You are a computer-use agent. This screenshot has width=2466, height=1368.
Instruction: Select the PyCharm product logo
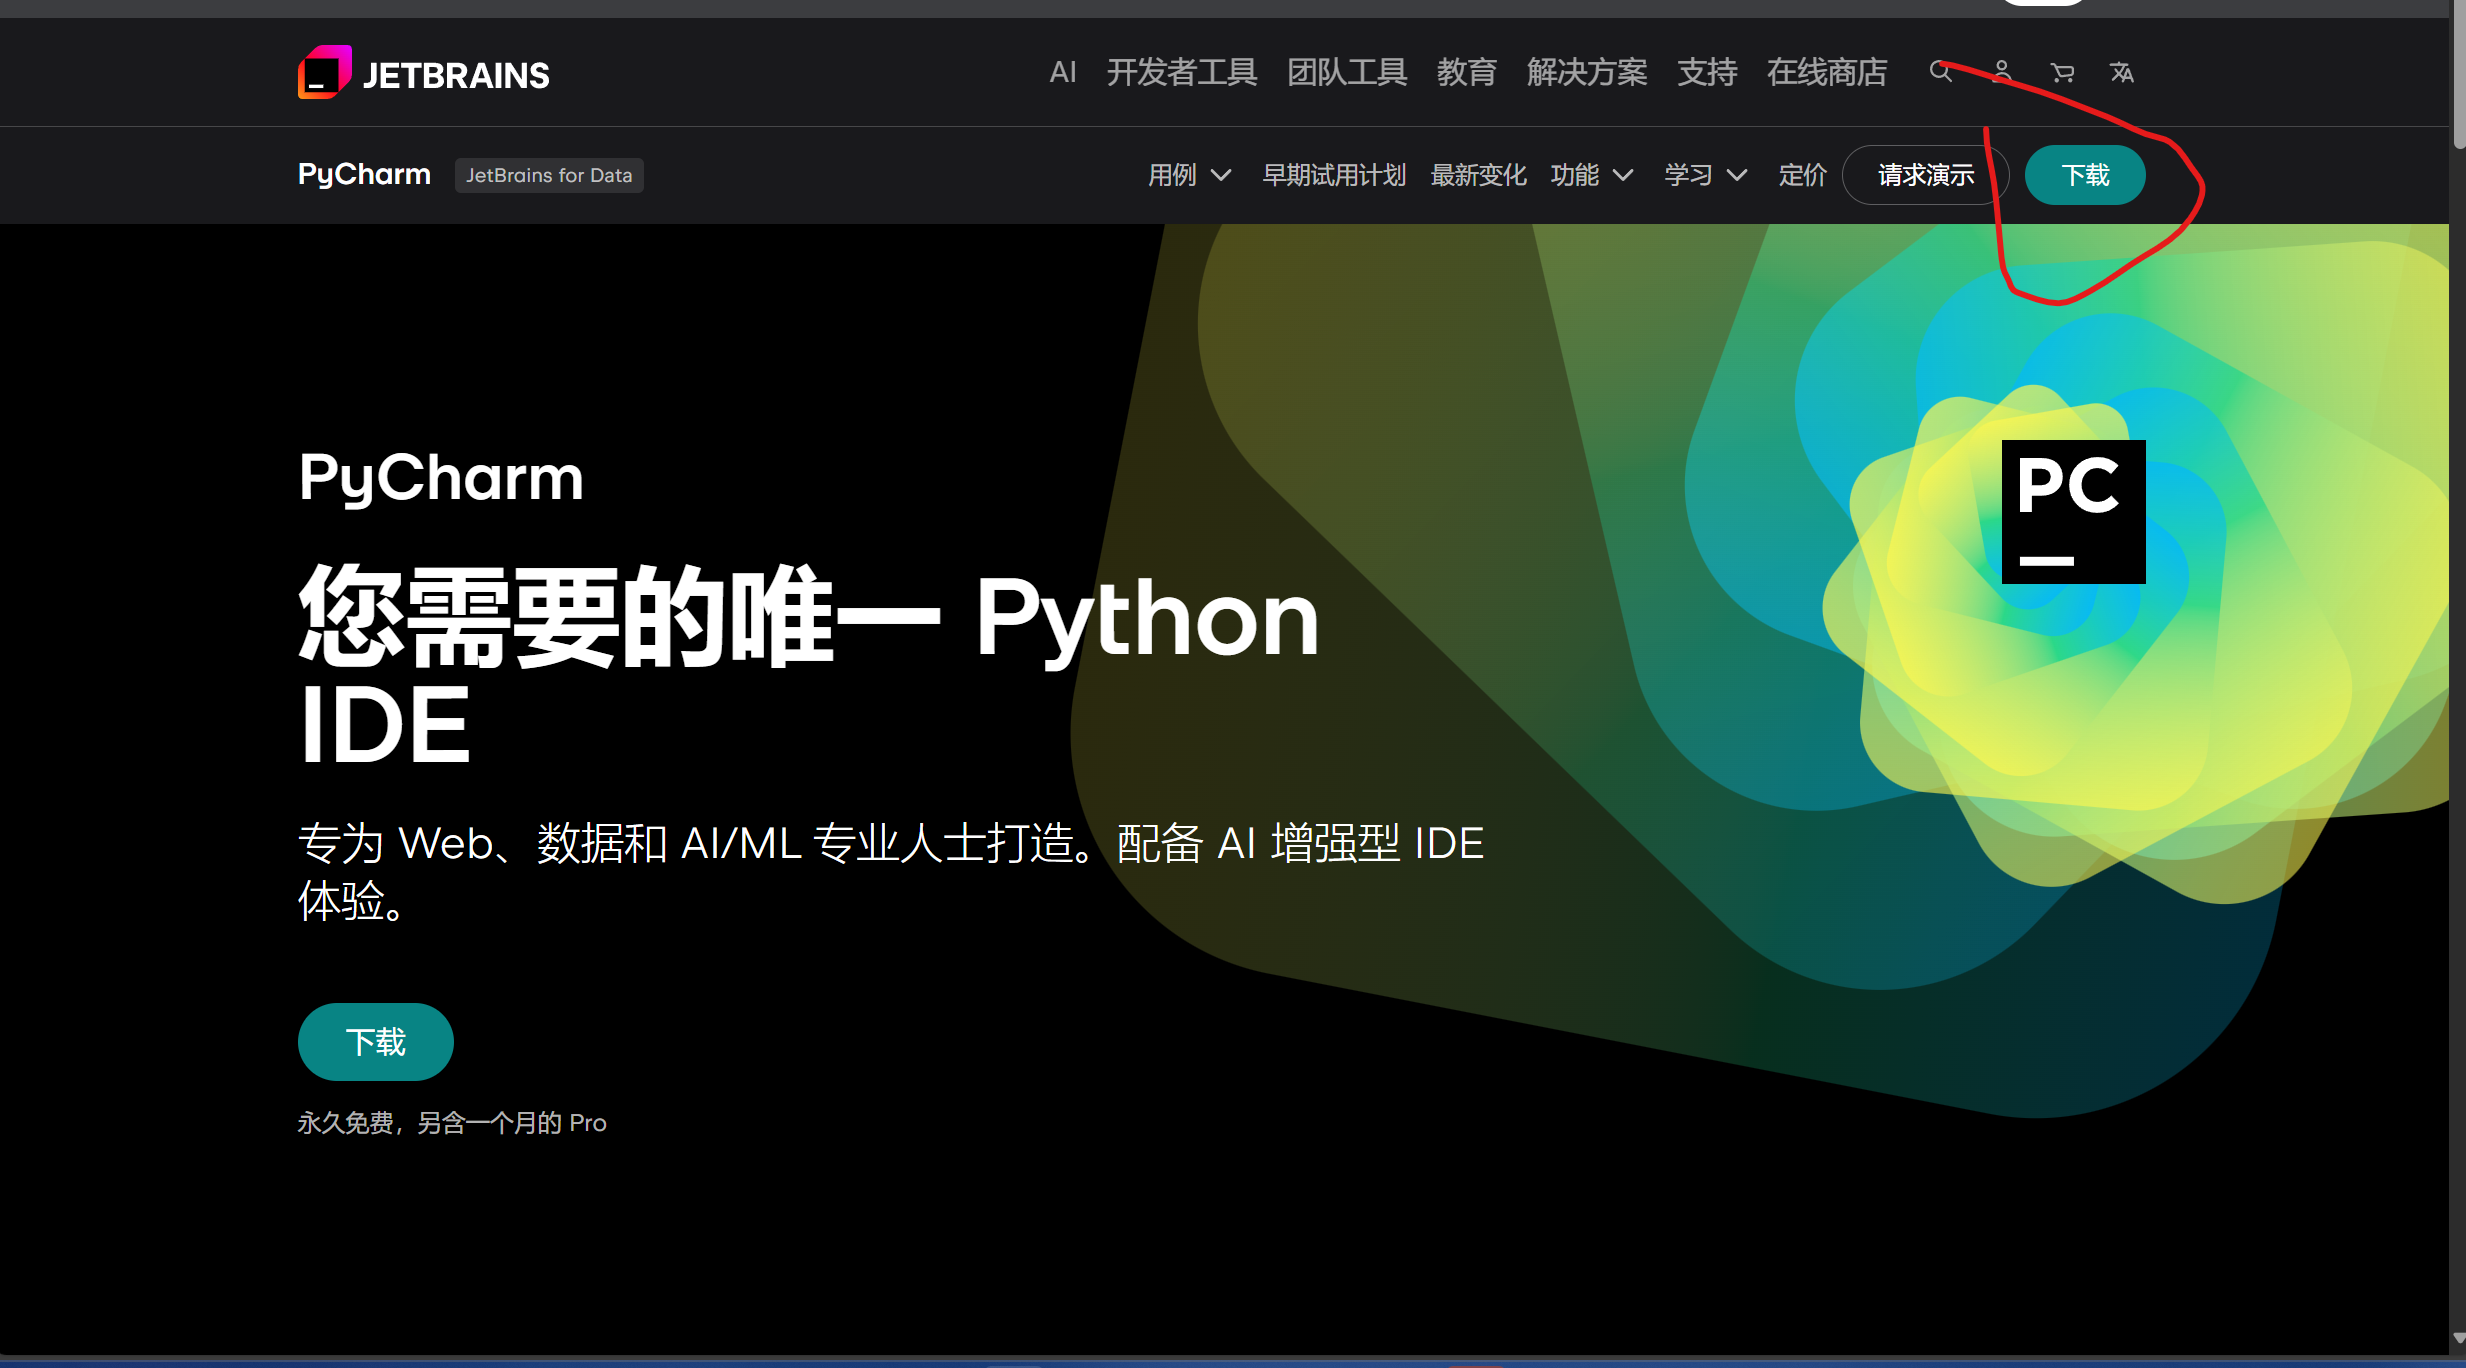click(x=363, y=174)
